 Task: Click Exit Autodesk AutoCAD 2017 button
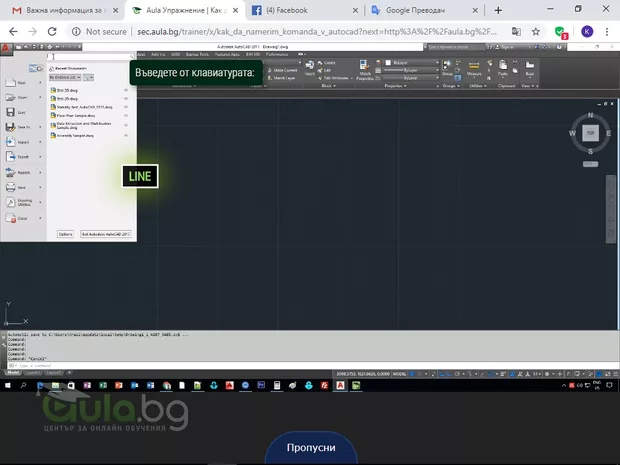[x=106, y=234]
